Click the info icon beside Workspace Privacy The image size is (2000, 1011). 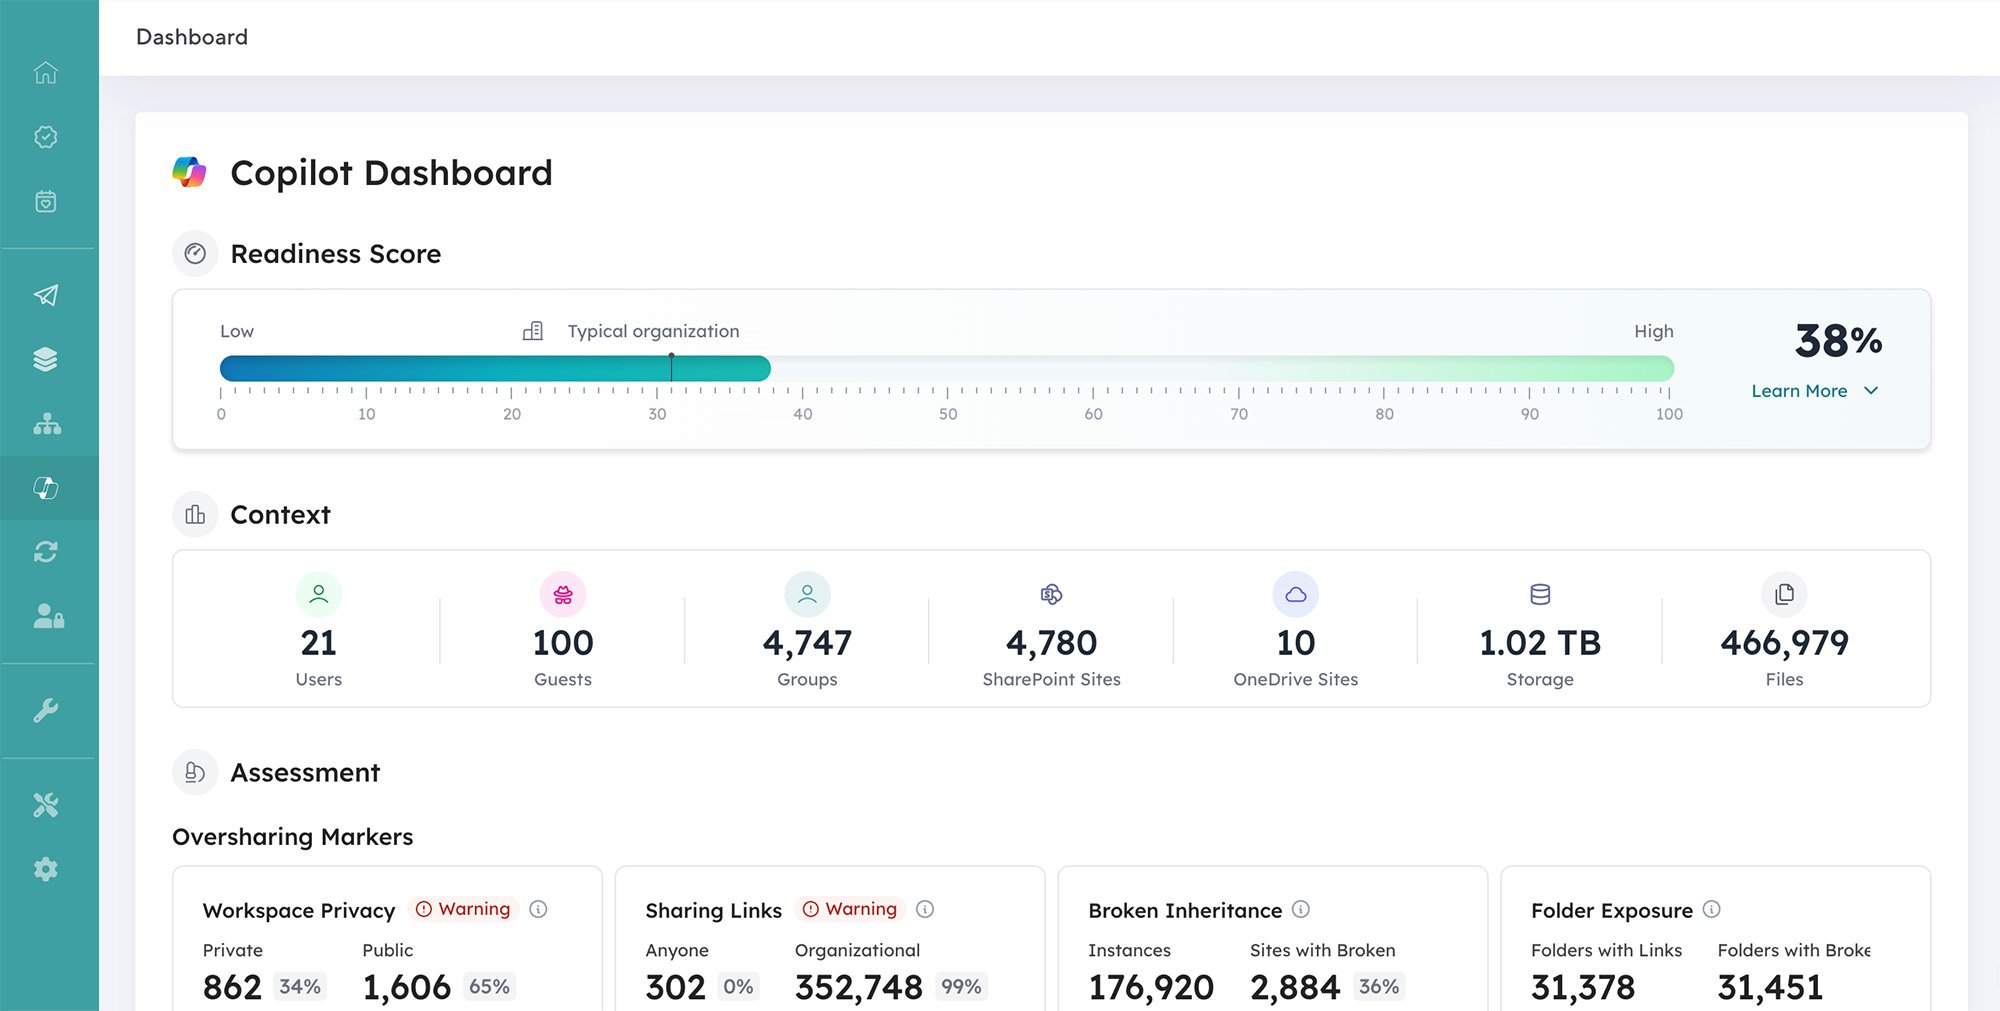pyautogui.click(x=539, y=910)
